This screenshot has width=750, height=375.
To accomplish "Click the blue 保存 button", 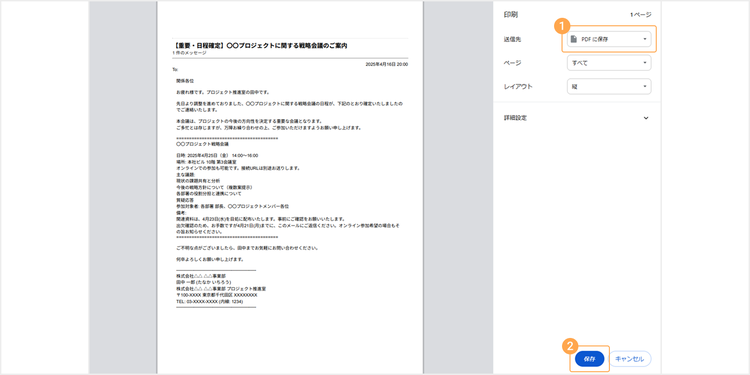I will 589,359.
